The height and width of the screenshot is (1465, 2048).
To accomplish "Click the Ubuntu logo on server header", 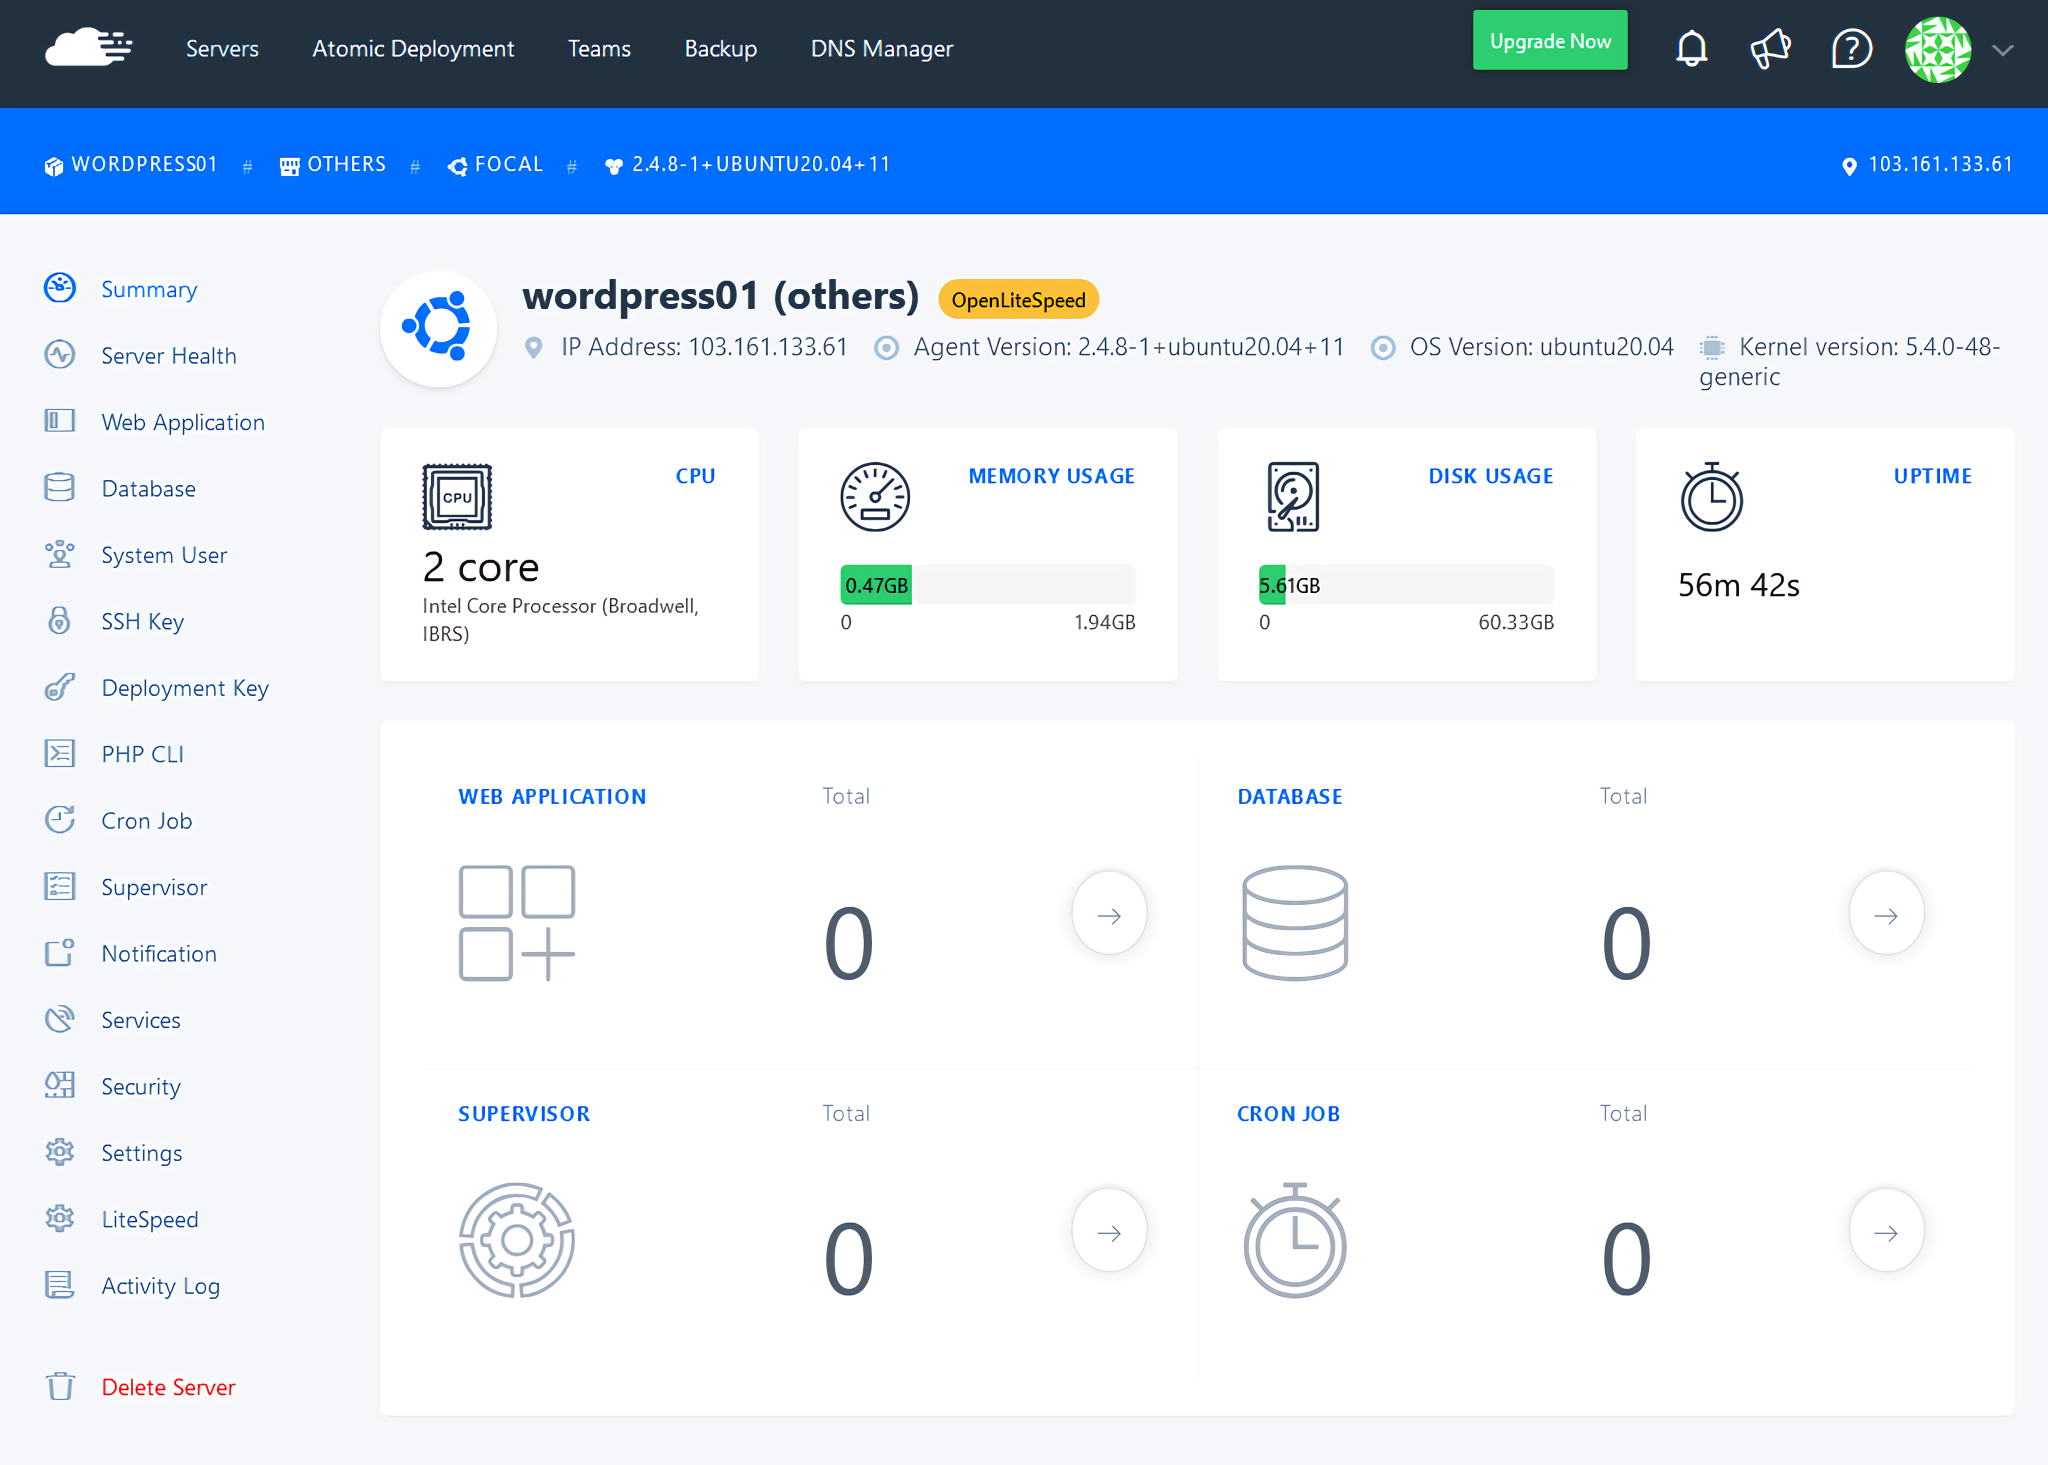I will tap(438, 327).
